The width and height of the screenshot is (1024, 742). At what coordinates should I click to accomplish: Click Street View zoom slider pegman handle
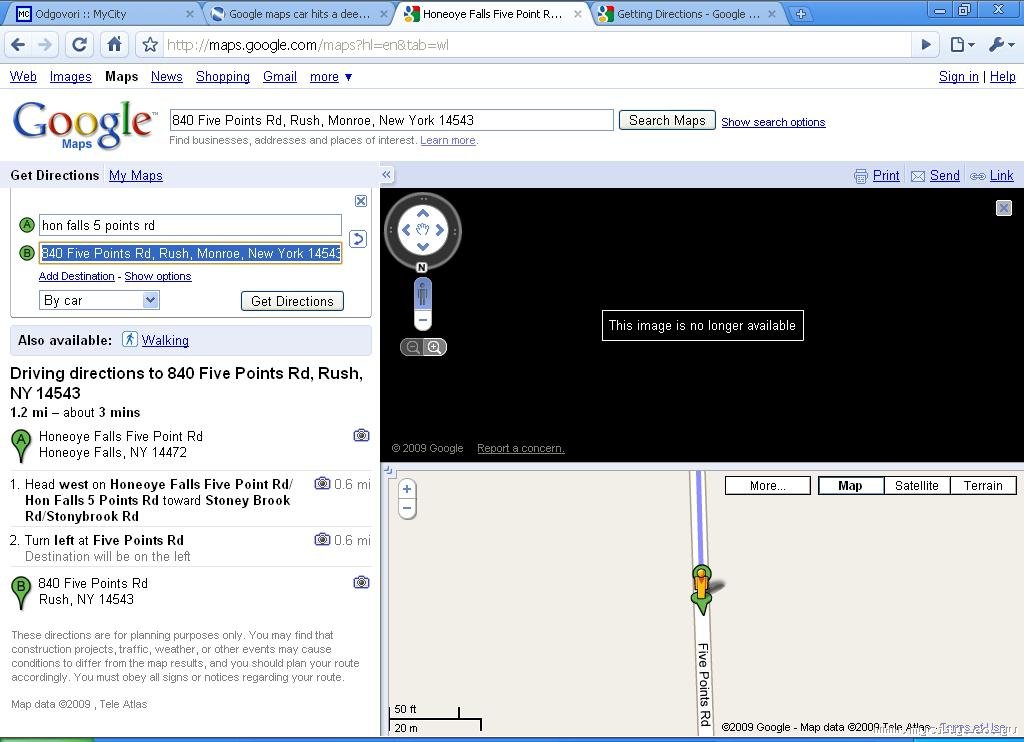423,293
